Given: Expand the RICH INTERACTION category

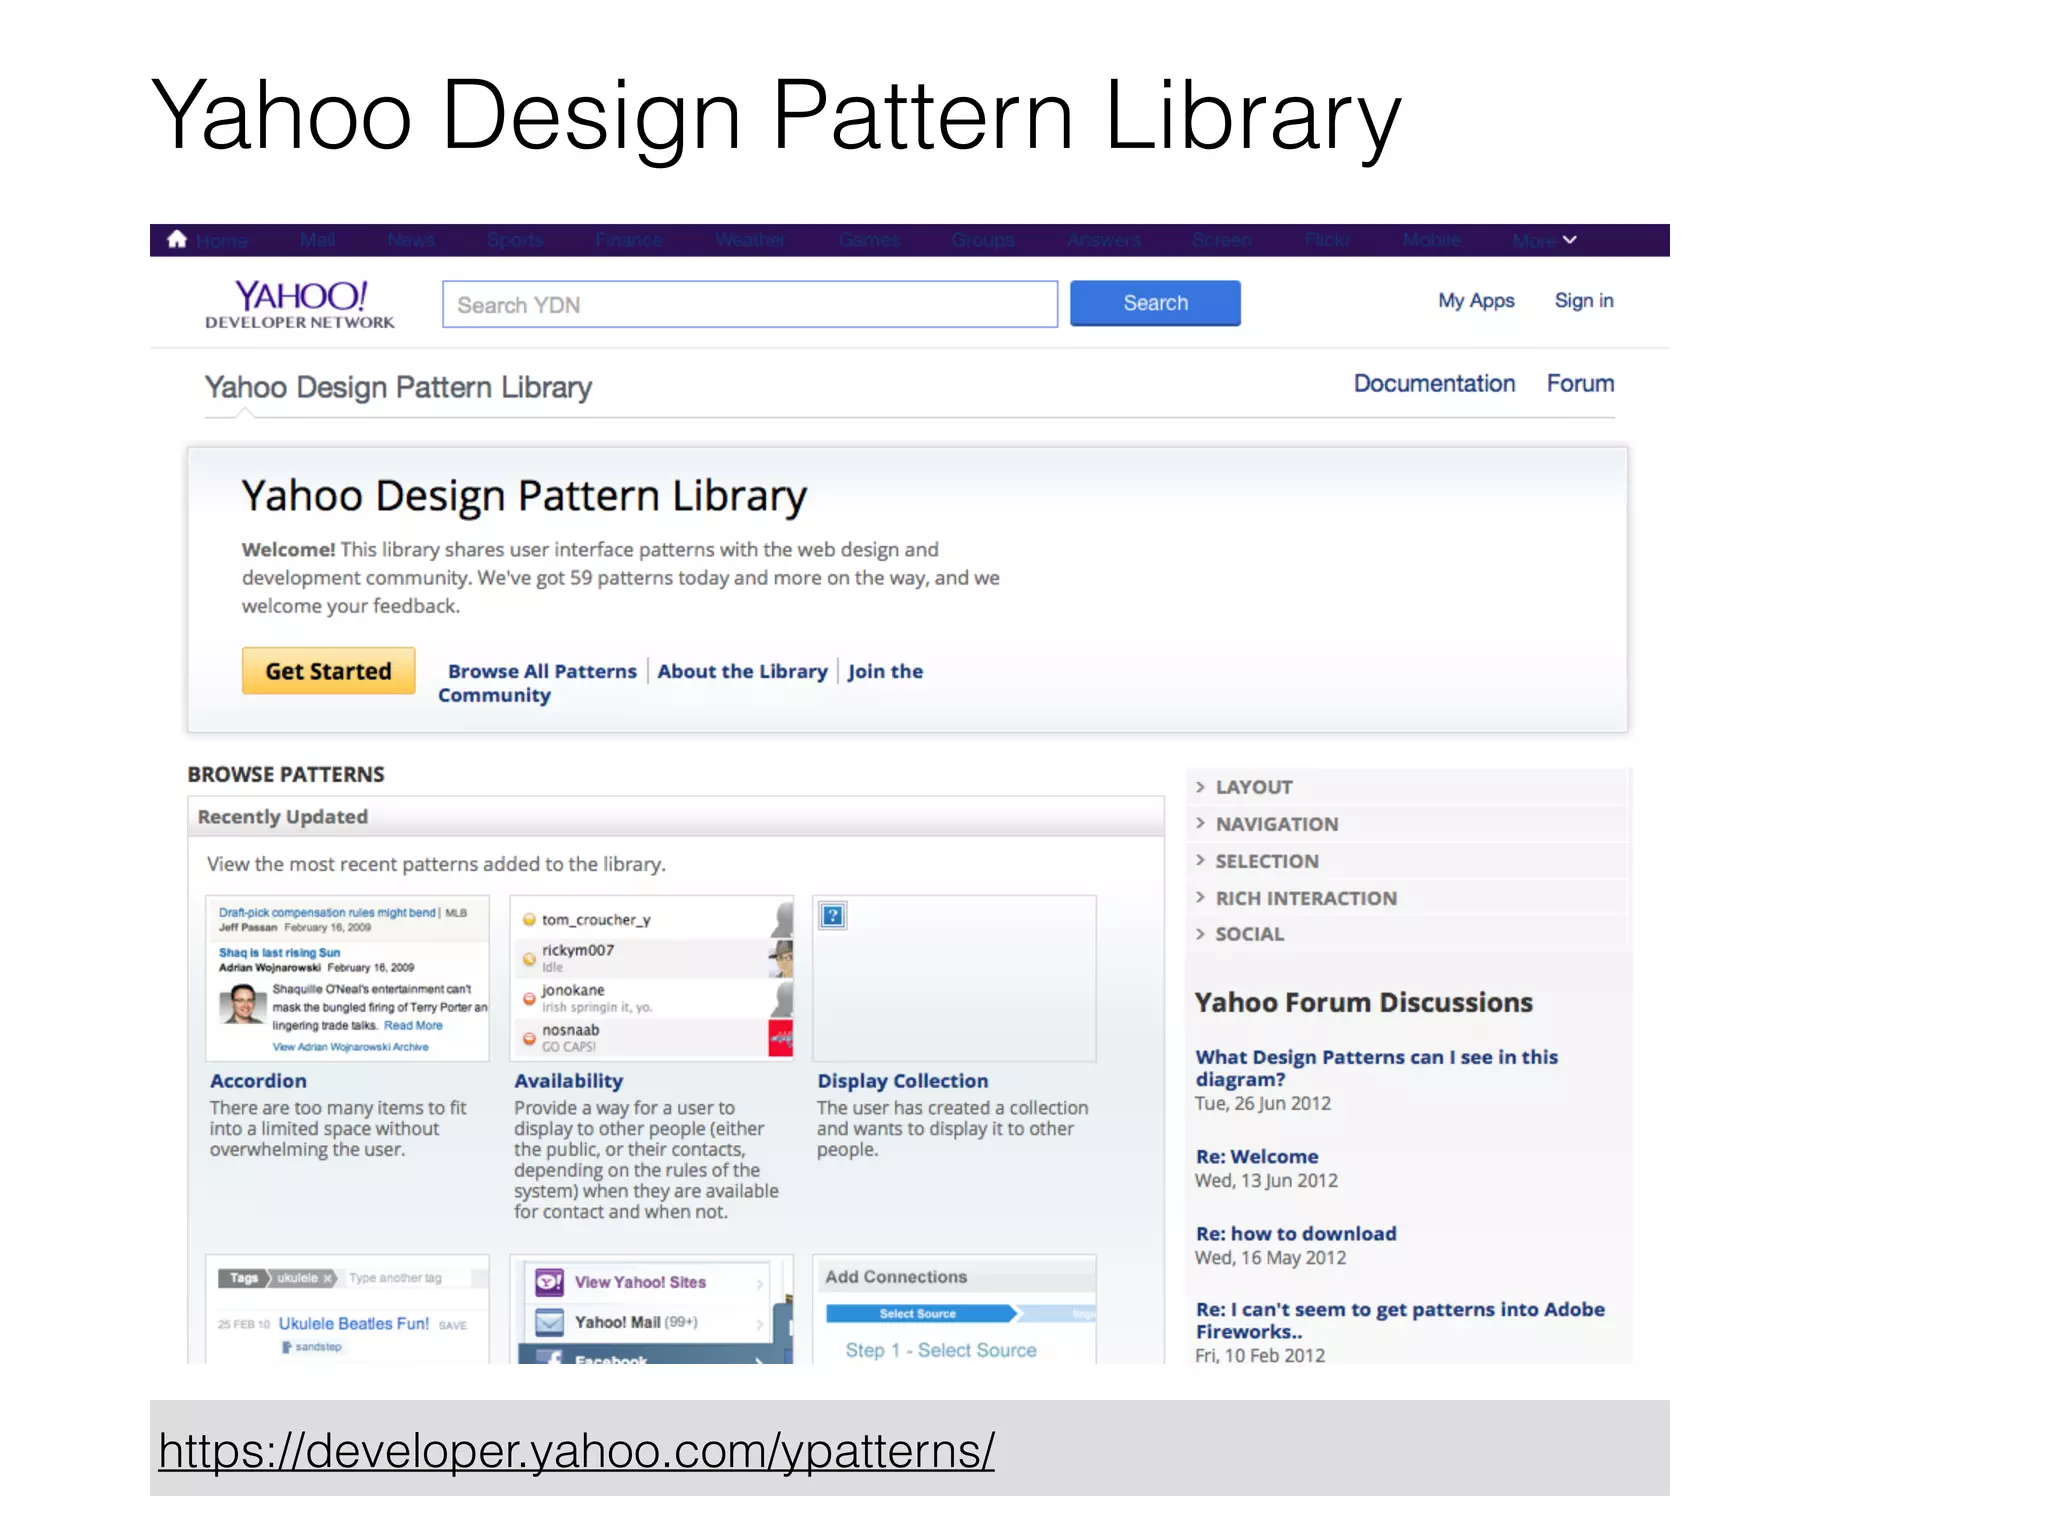Looking at the screenshot, I should (1409, 898).
